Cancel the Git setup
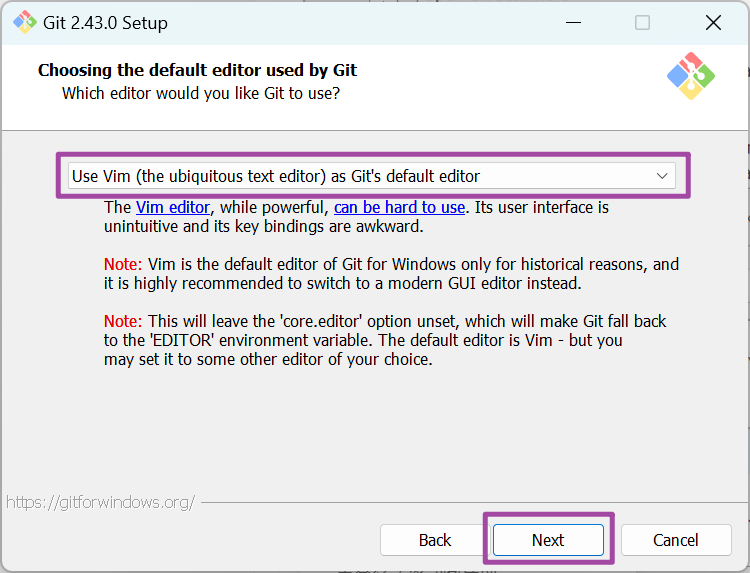 675,540
